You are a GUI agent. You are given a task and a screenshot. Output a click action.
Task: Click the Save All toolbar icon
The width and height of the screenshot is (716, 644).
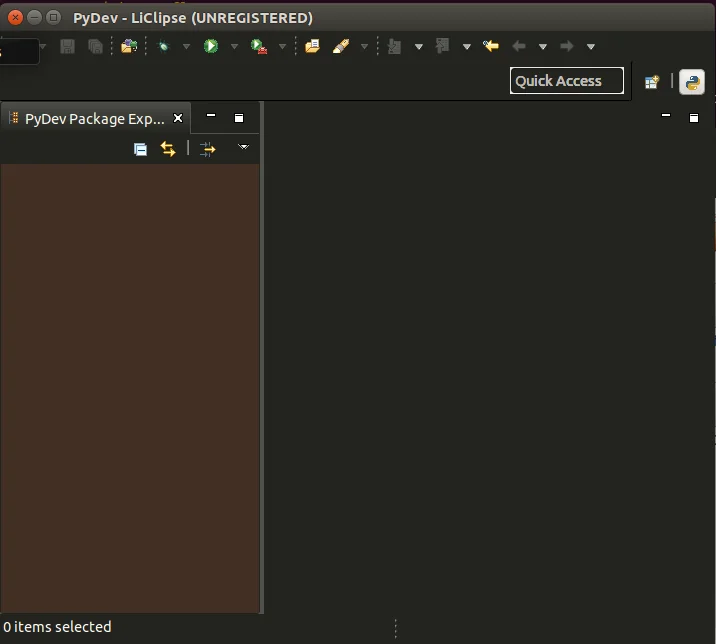[x=95, y=47]
